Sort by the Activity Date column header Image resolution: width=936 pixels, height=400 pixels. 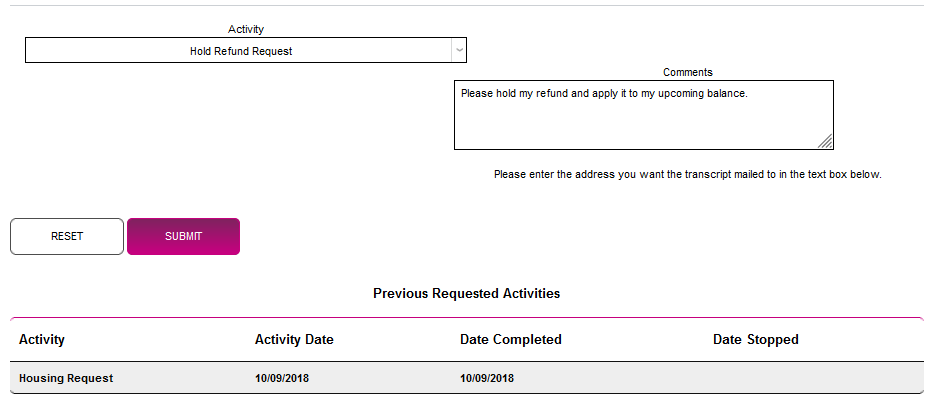point(294,340)
